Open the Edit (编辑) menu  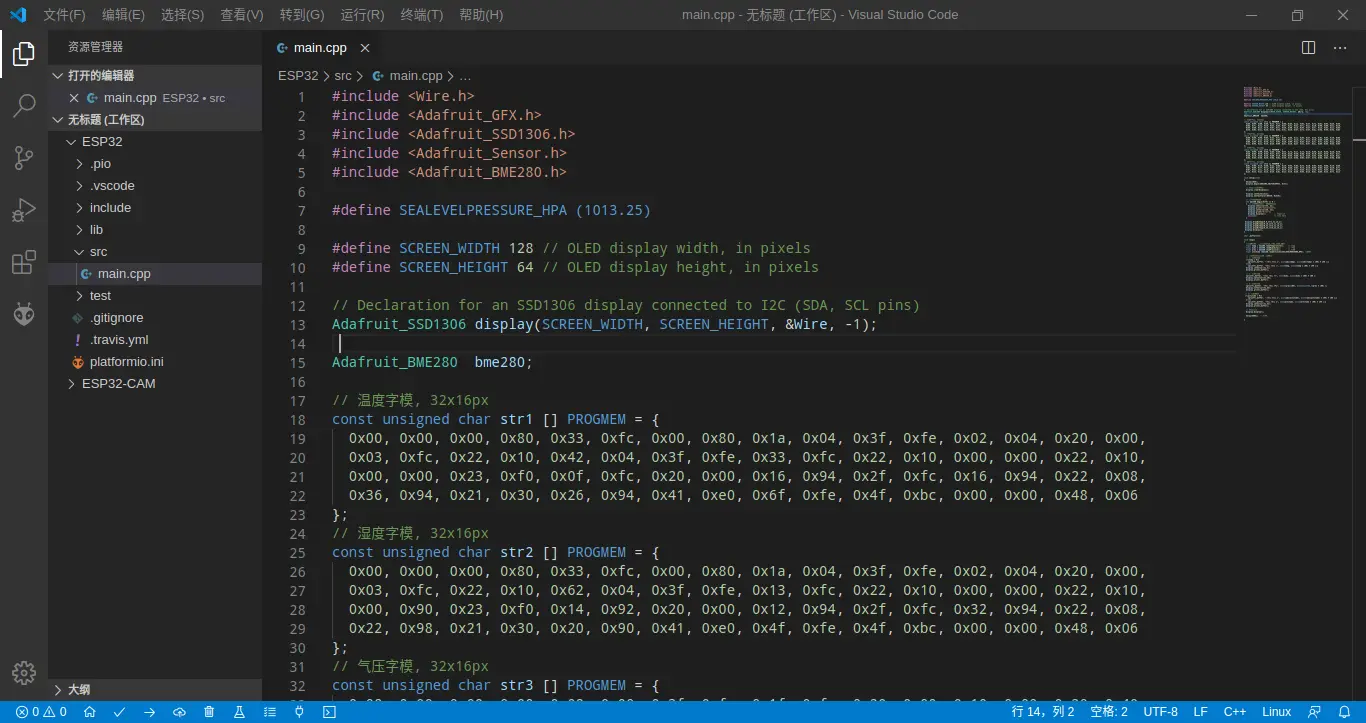click(x=123, y=15)
